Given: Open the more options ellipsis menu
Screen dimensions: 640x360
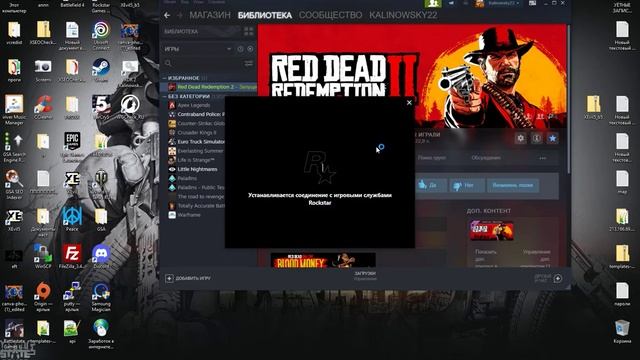Looking at the screenshot, I should [542, 158].
